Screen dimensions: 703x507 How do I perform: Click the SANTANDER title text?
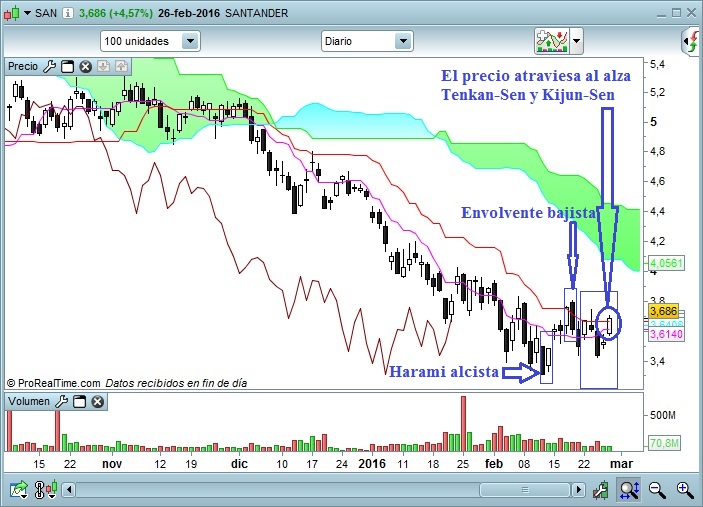(x=256, y=13)
